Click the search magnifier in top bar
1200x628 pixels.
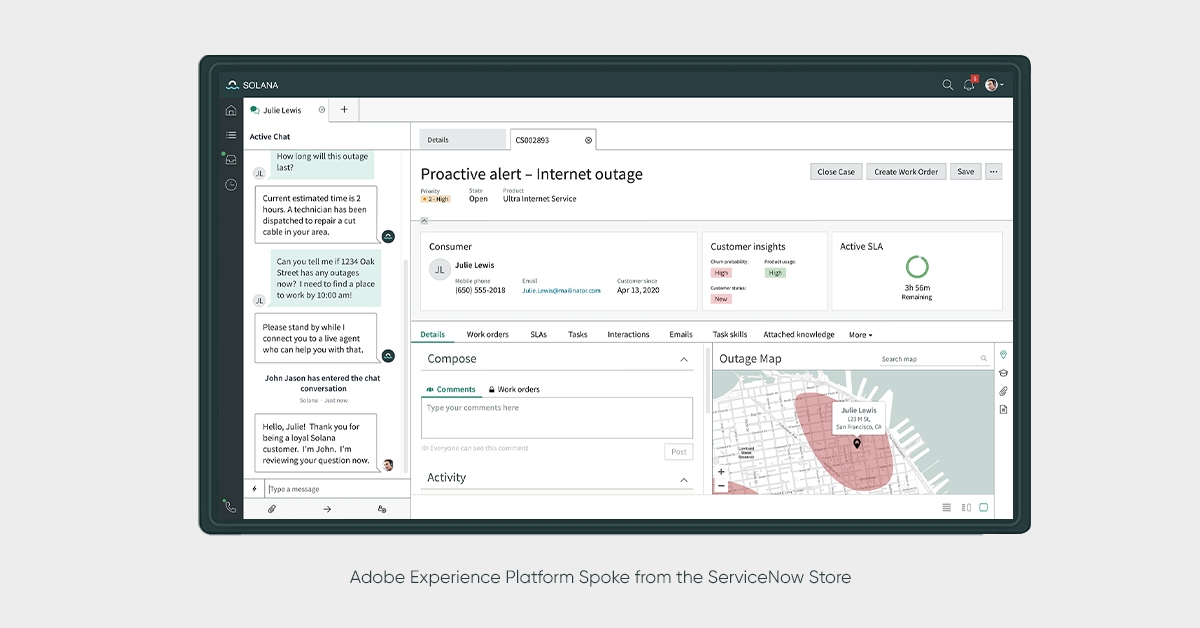[948, 85]
